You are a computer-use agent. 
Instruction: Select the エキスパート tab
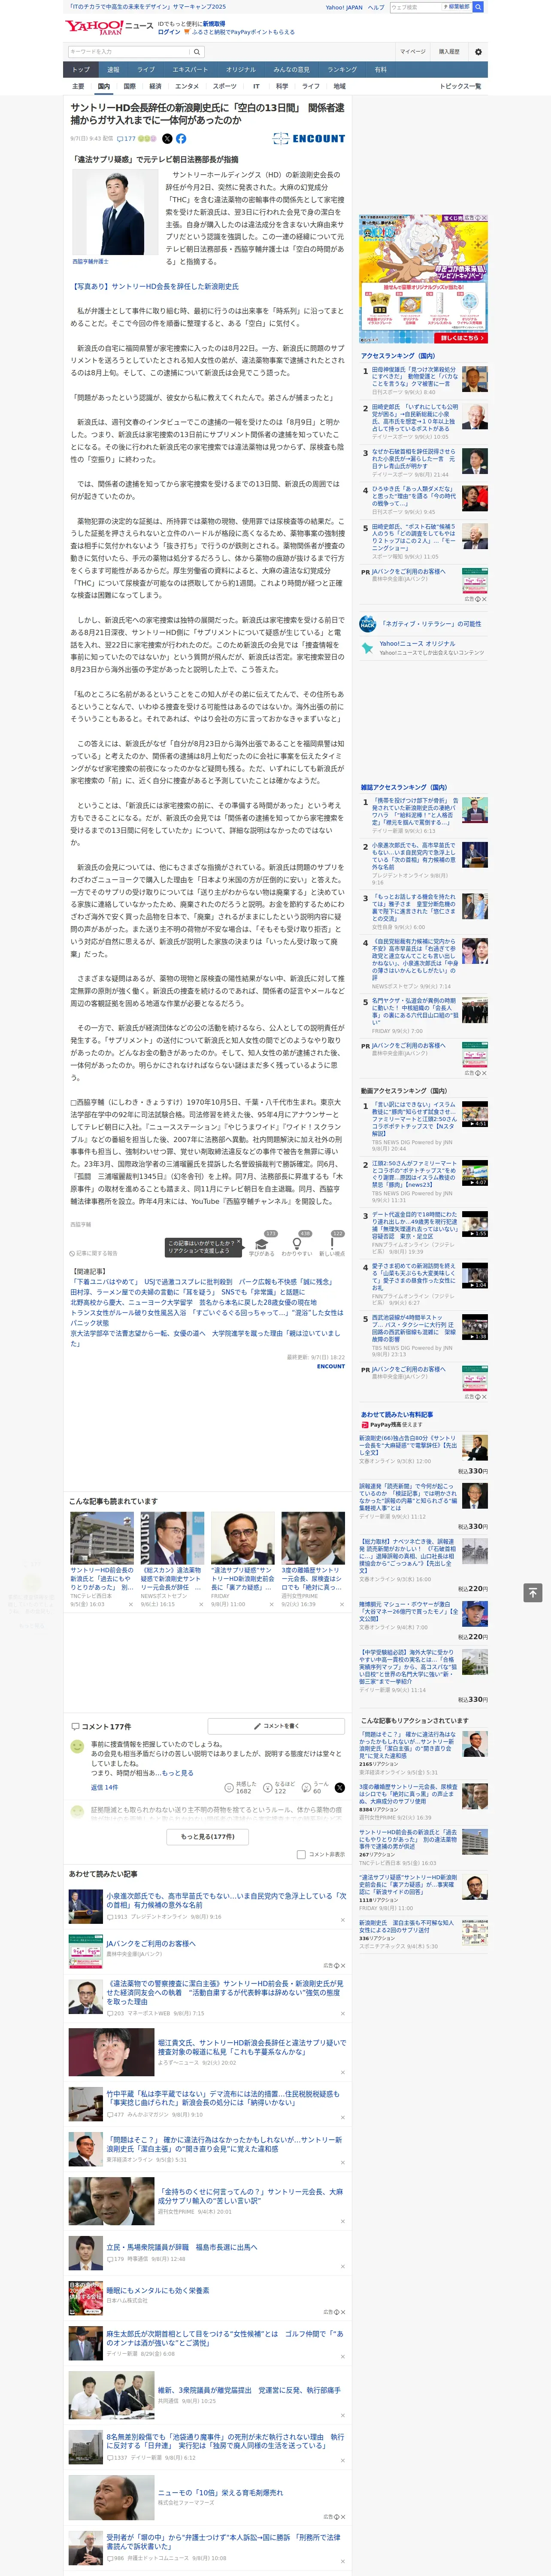pyautogui.click(x=190, y=70)
